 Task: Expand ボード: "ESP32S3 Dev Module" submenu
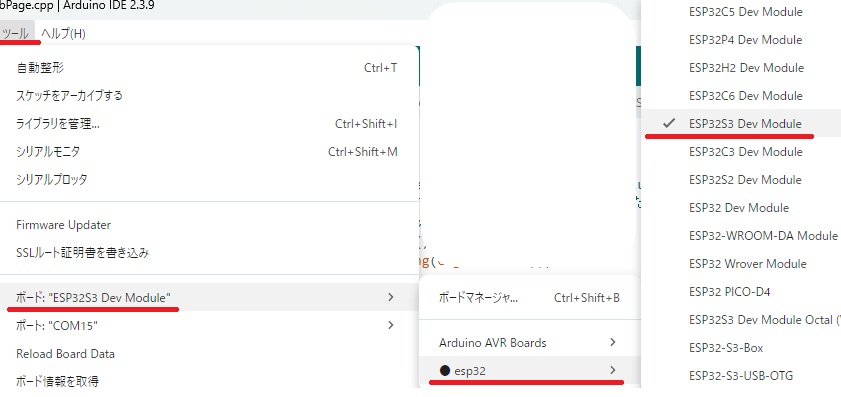209,297
